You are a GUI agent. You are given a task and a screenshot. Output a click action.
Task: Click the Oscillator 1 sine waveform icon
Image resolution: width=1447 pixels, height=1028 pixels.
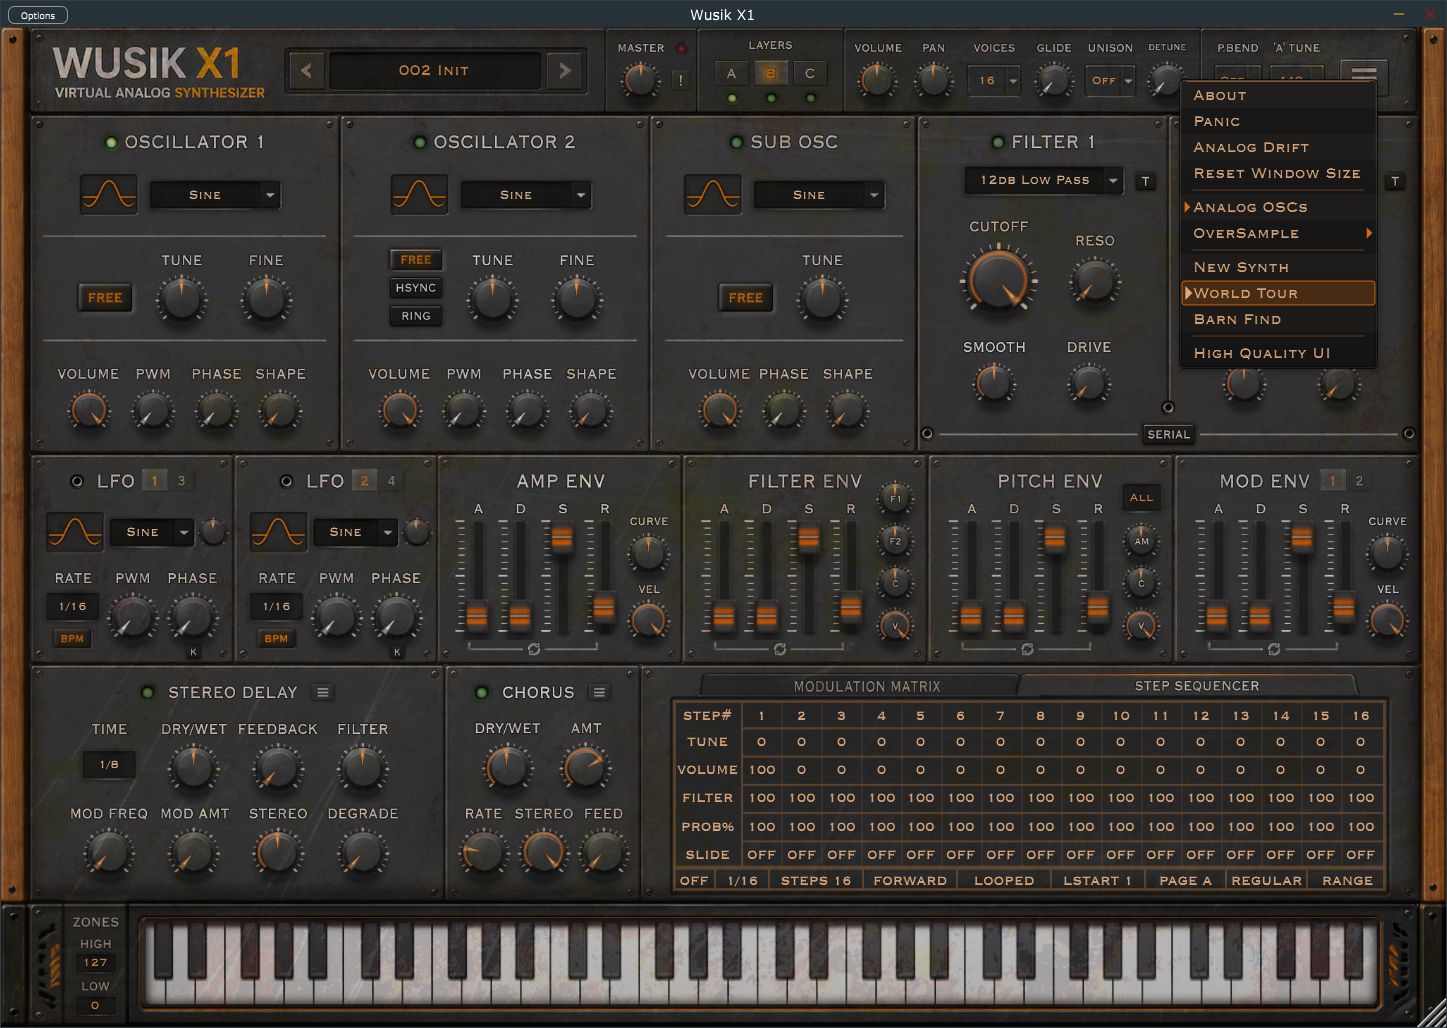pyautogui.click(x=108, y=194)
